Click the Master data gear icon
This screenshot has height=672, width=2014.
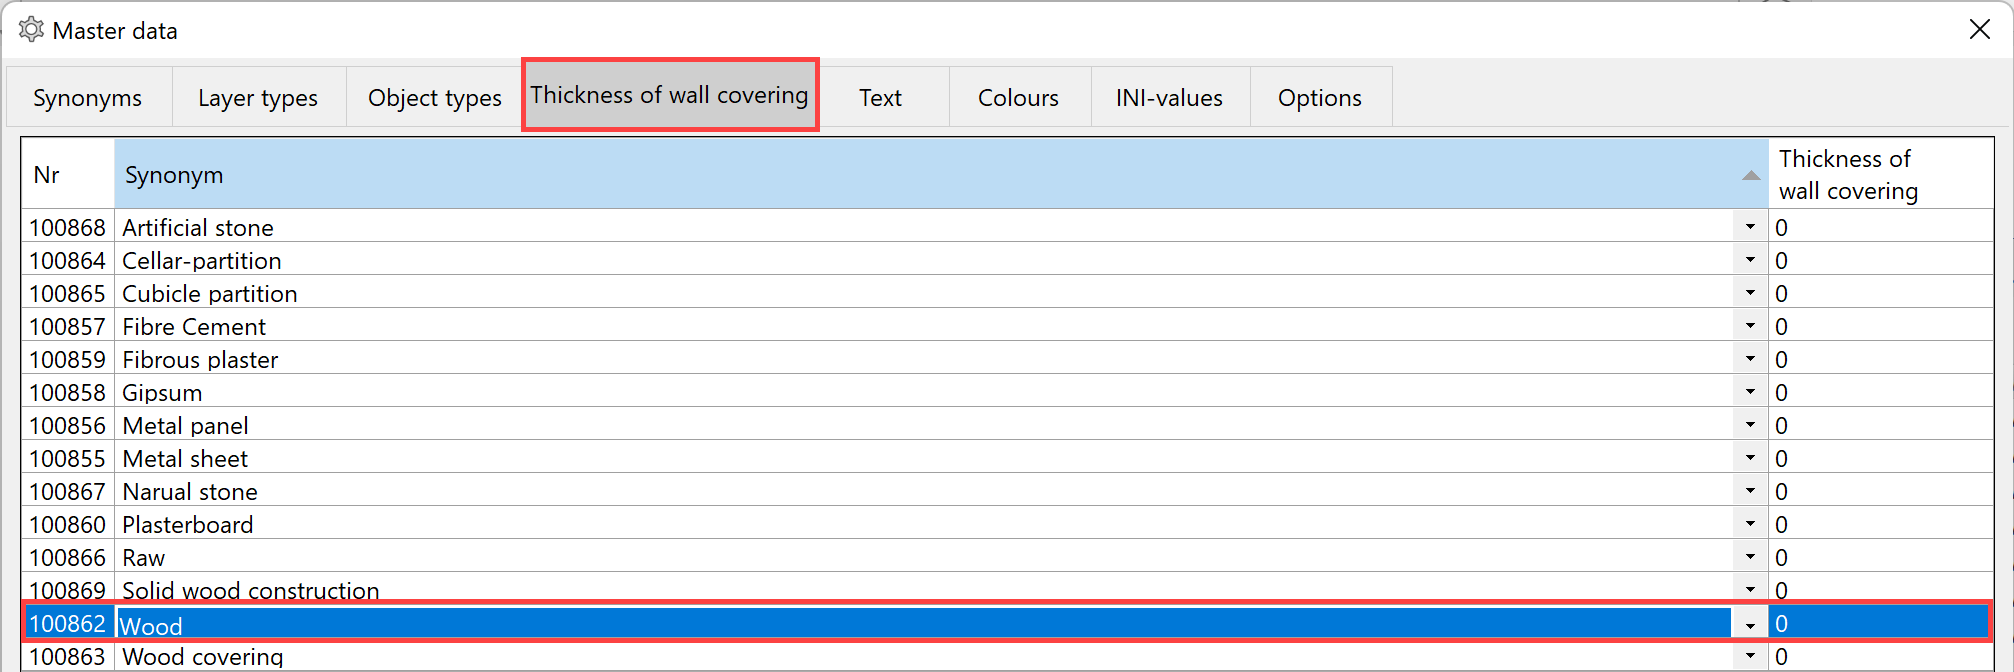31,30
